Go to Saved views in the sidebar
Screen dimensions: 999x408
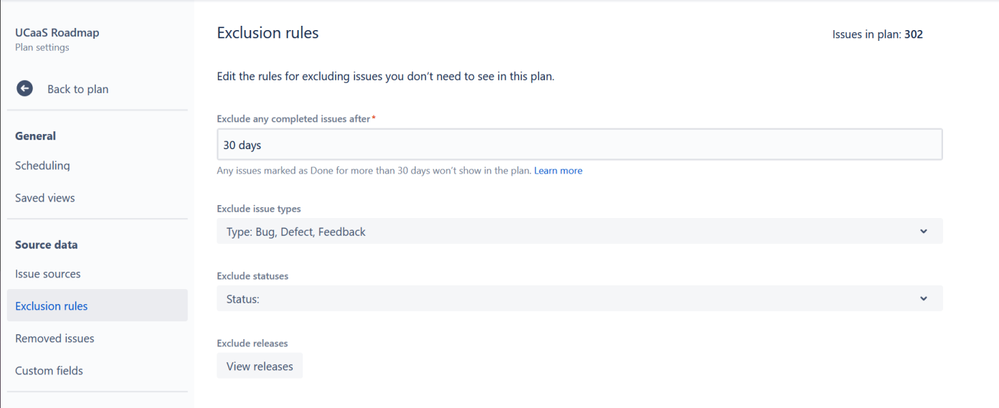(x=45, y=198)
